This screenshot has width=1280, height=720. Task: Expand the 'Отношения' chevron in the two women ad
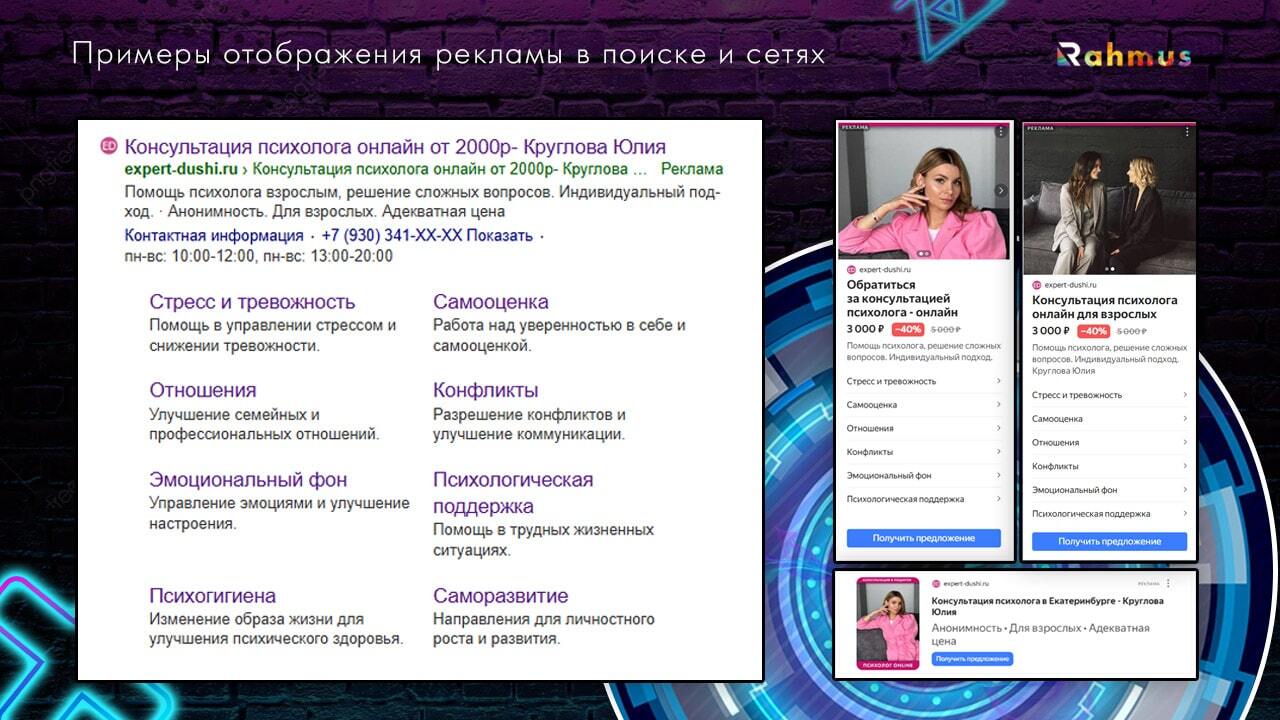coord(1185,442)
